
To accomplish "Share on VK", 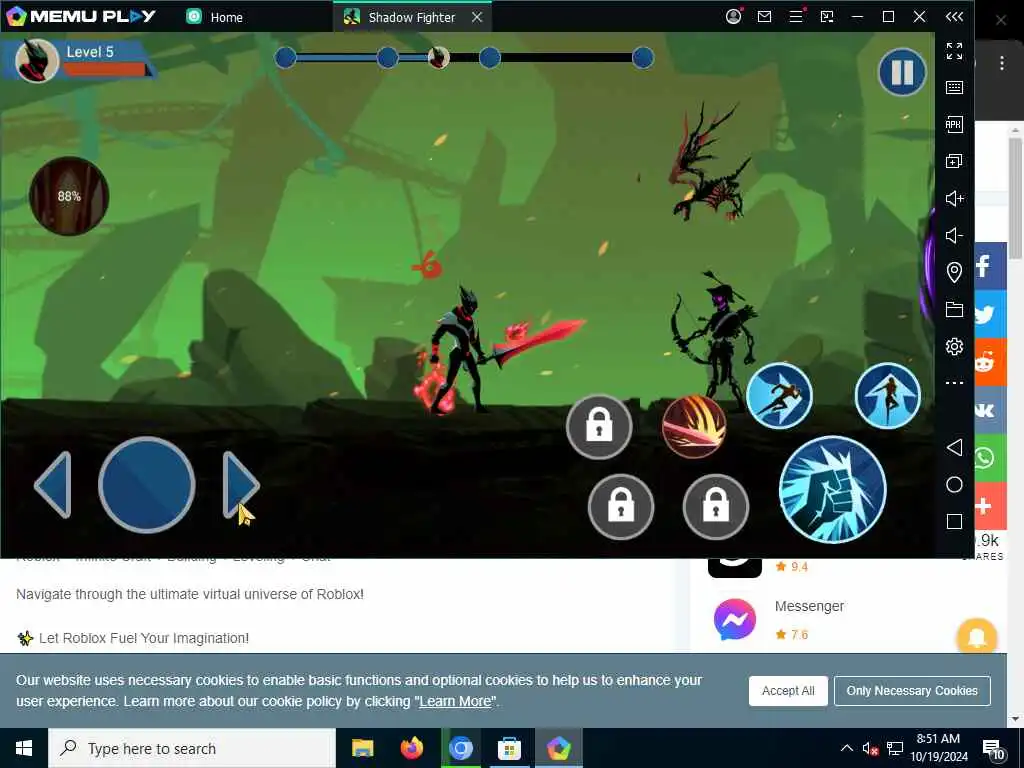I will point(989,410).
